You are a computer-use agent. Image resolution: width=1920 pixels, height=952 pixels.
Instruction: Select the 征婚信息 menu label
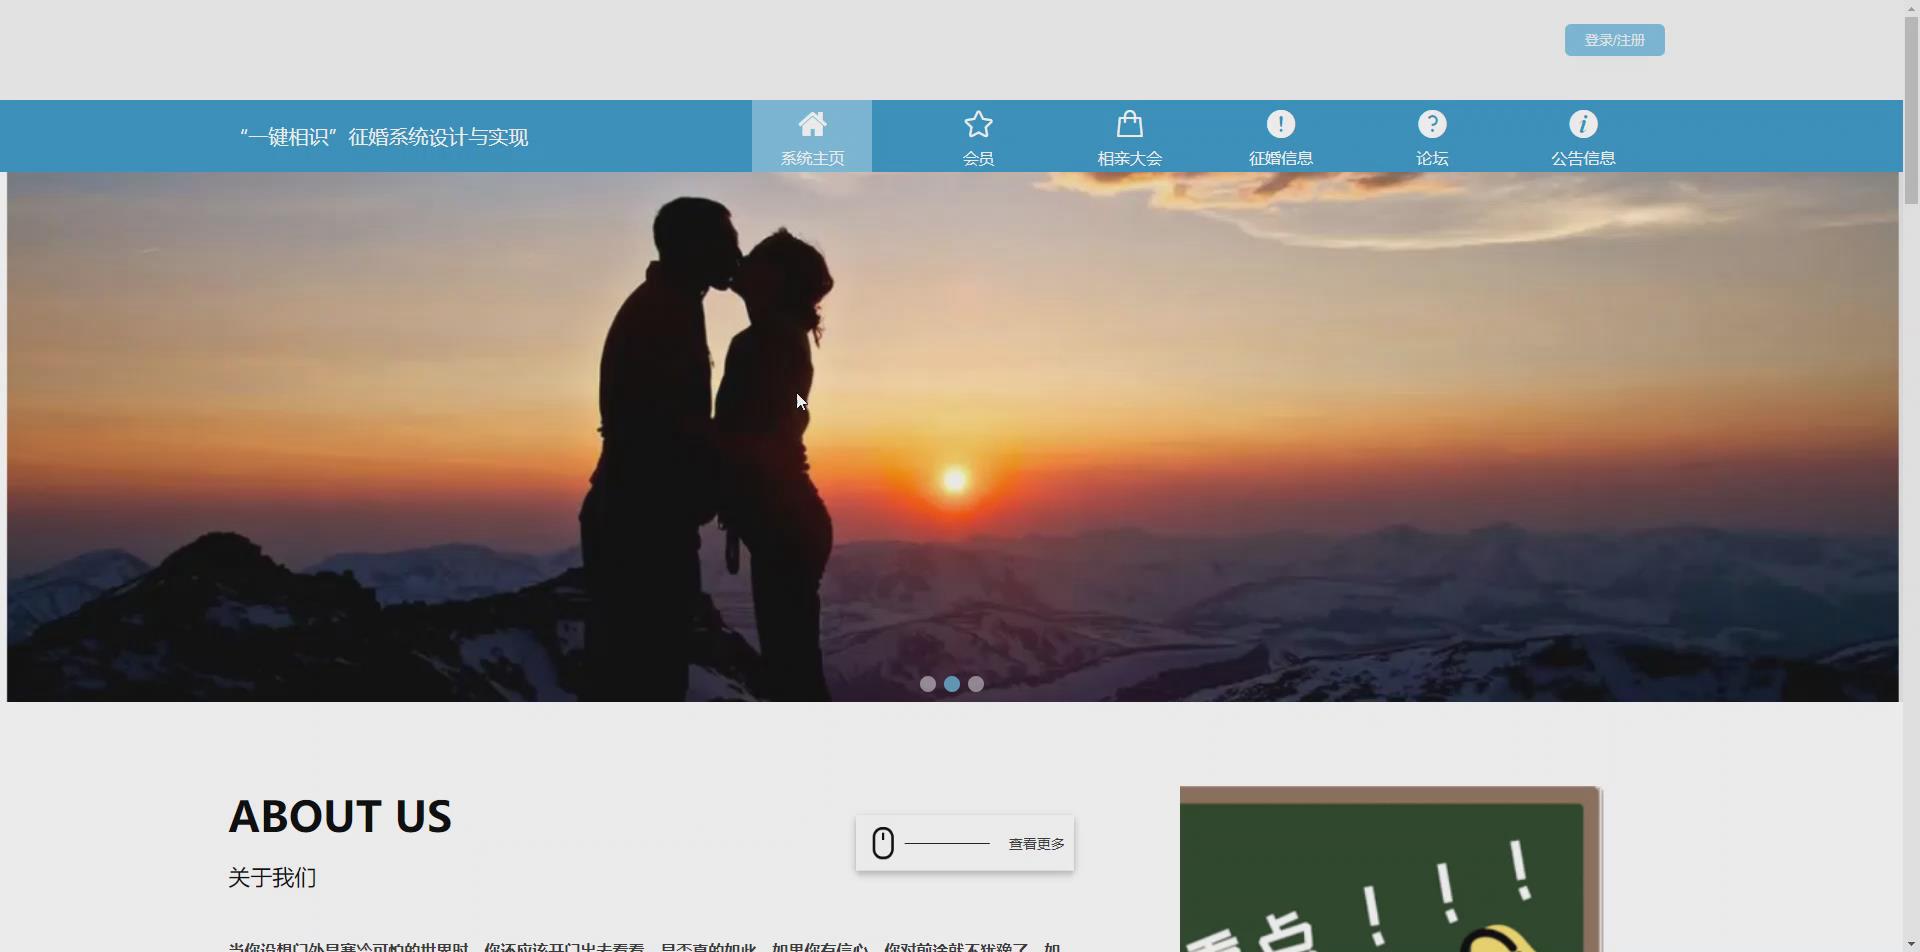1281,158
